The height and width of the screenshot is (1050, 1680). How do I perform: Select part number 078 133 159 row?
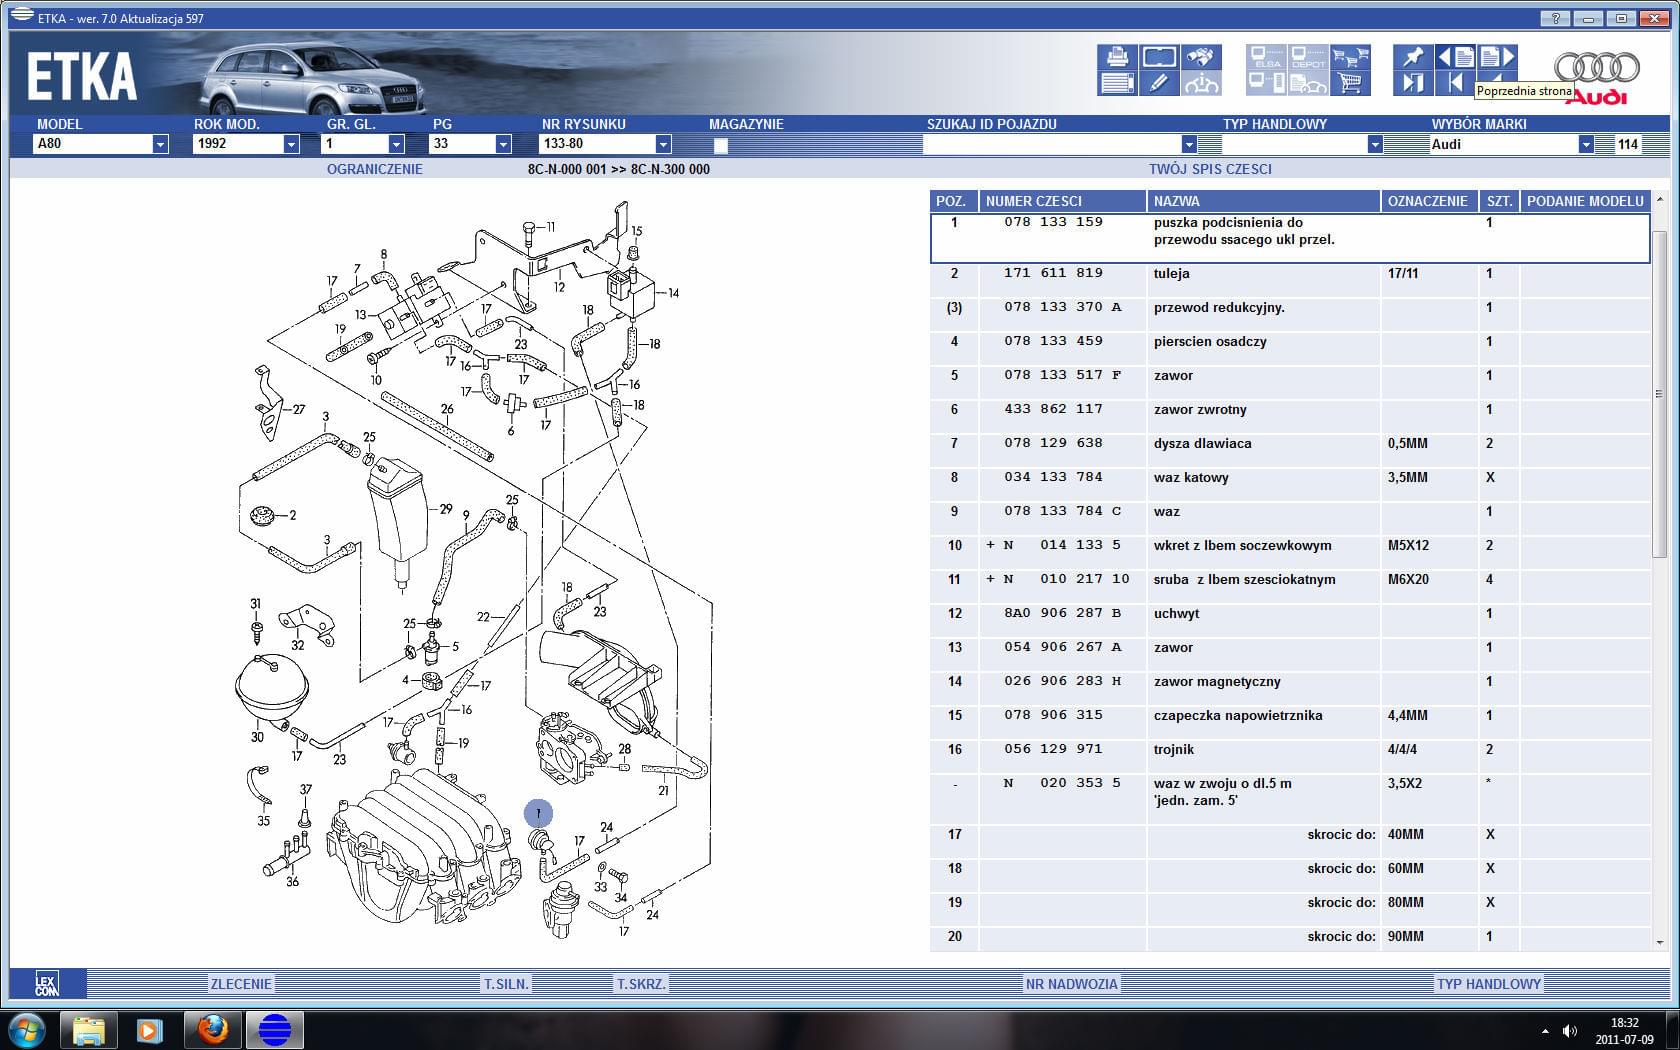point(1290,238)
